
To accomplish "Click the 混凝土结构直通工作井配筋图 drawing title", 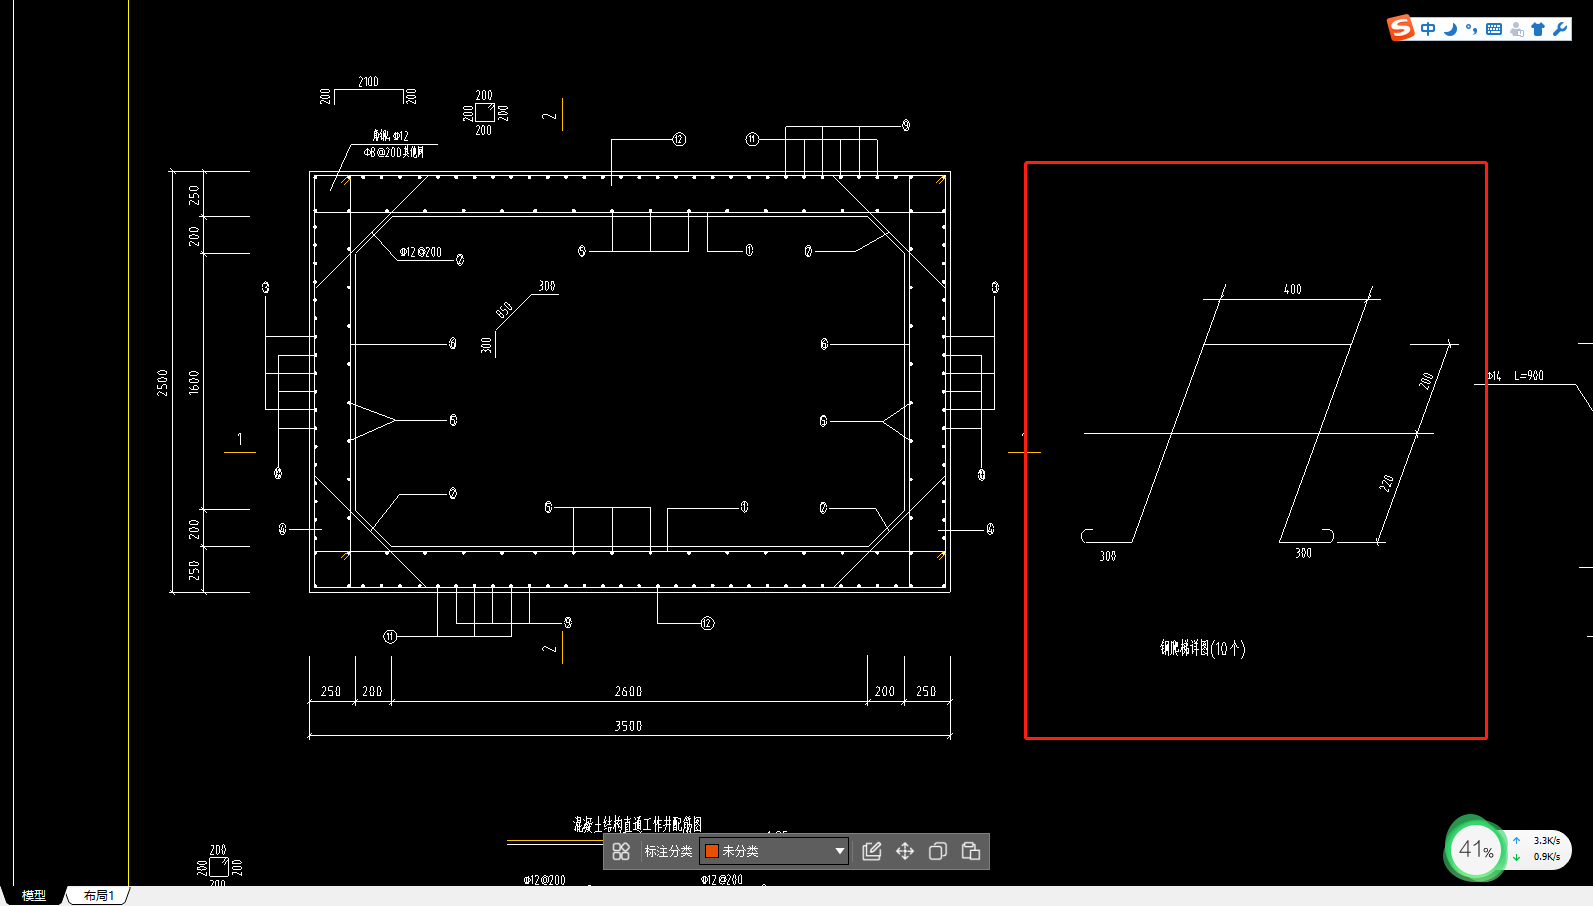I will tap(637, 824).
